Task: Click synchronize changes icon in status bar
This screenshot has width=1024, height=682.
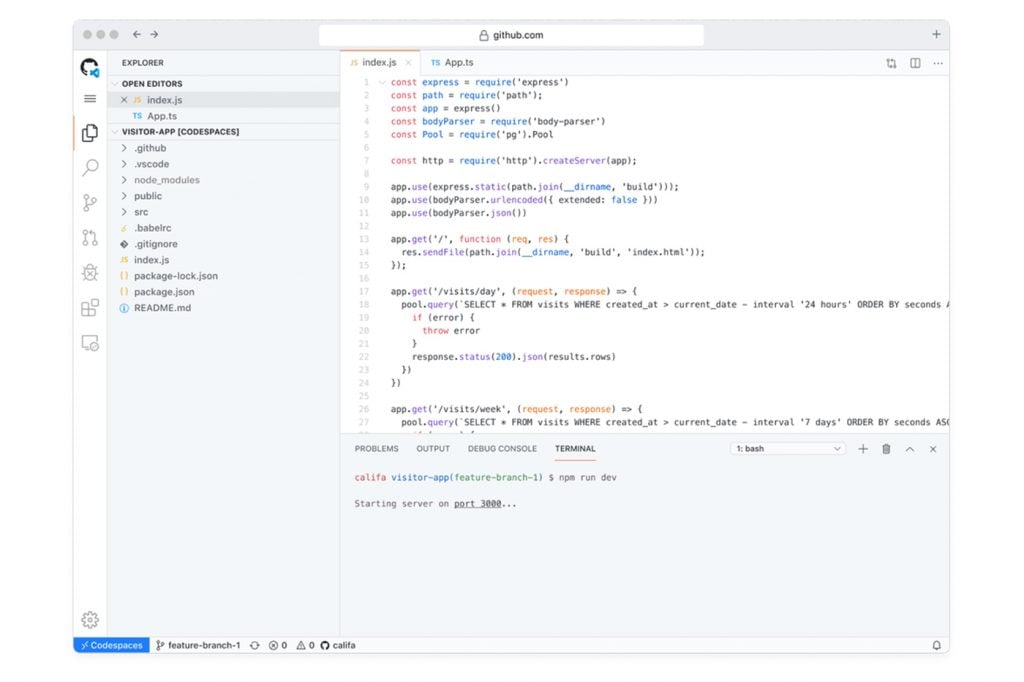Action: coord(255,645)
